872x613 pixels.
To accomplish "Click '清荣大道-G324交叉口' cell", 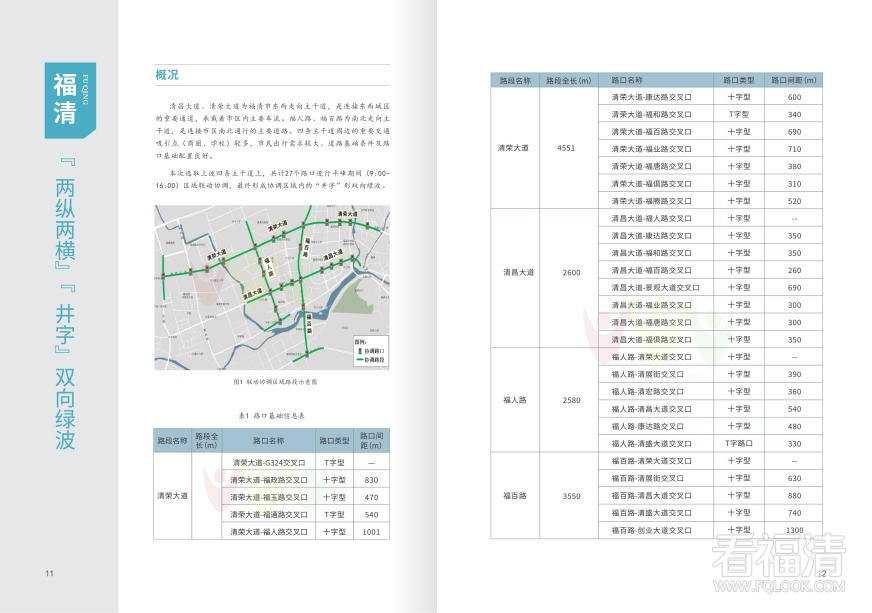I will pos(269,463).
